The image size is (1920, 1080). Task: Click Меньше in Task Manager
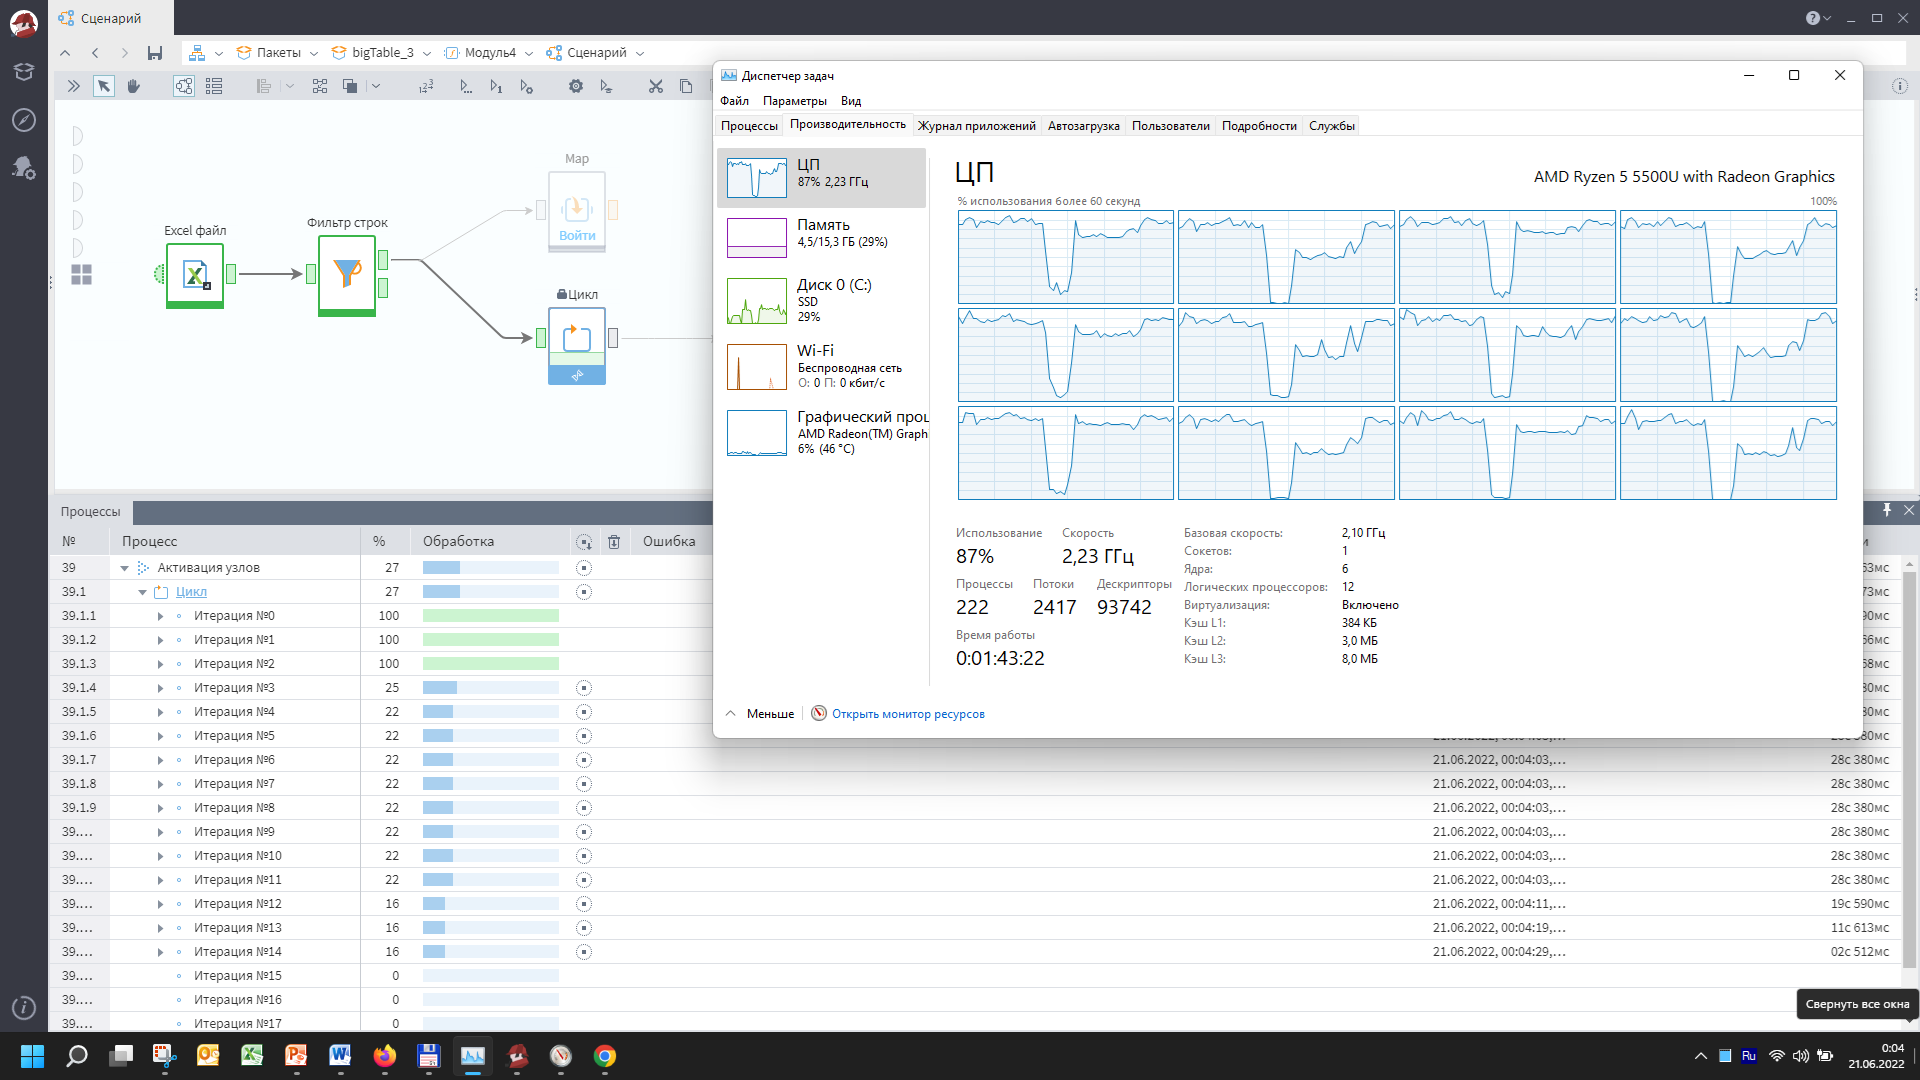[770, 714]
